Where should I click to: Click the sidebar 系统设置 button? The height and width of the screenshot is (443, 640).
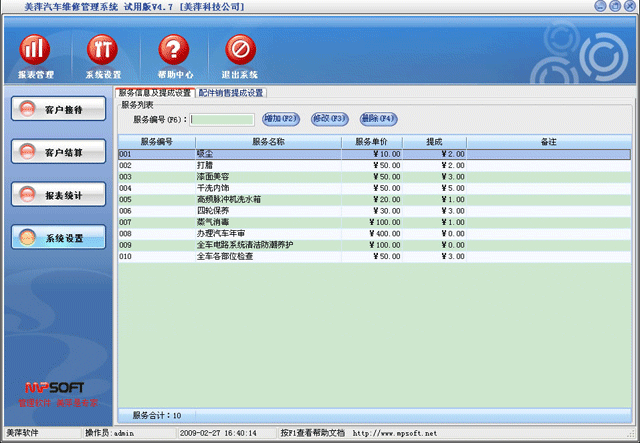(58, 238)
